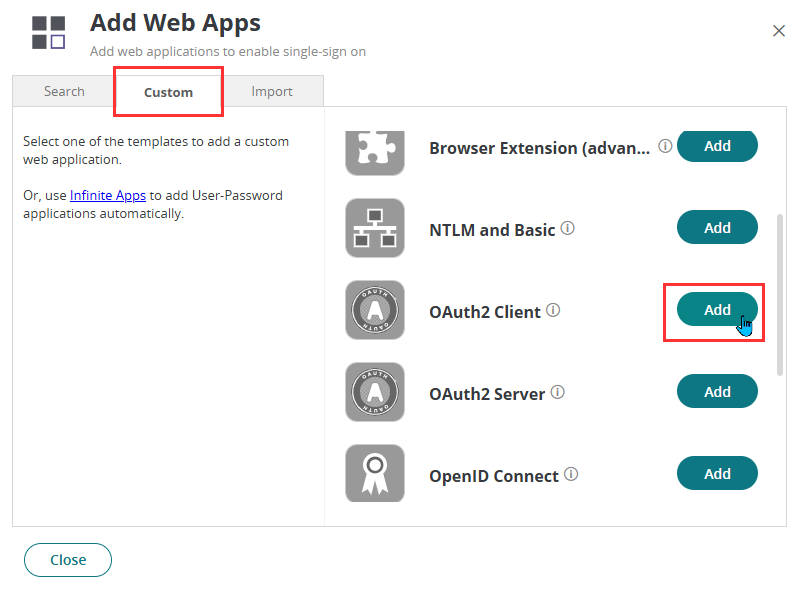Click the Add Web Apps grid icon
The height and width of the screenshot is (591, 800).
[x=48, y=32]
